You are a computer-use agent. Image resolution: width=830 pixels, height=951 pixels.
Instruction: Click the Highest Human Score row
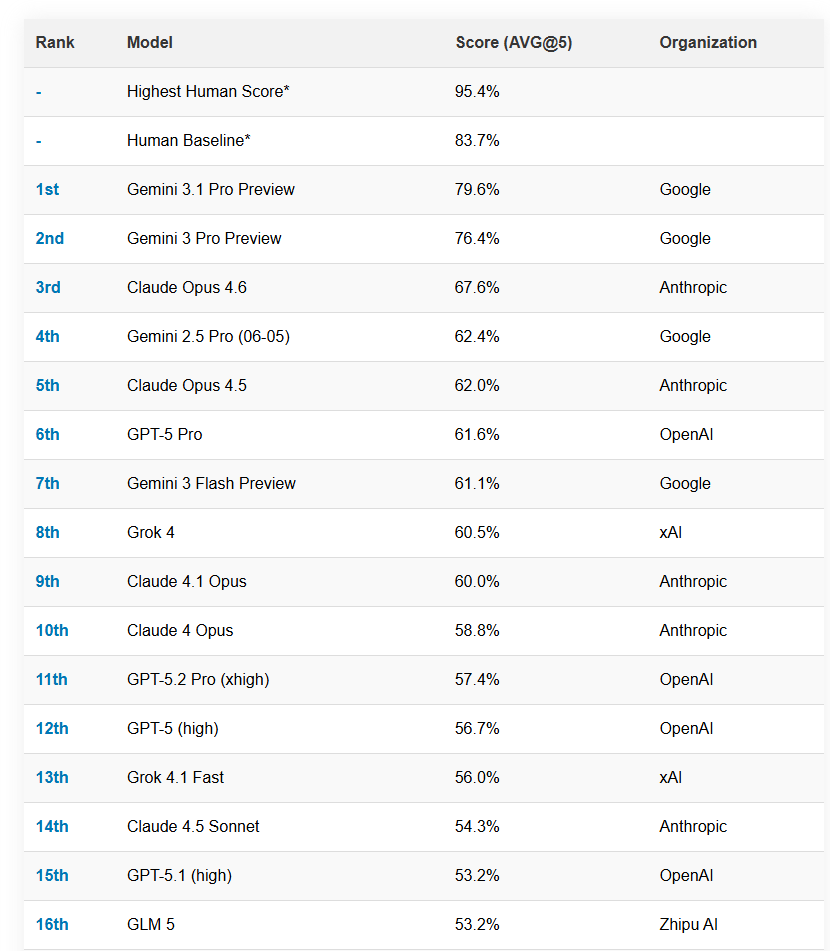[x=208, y=92]
